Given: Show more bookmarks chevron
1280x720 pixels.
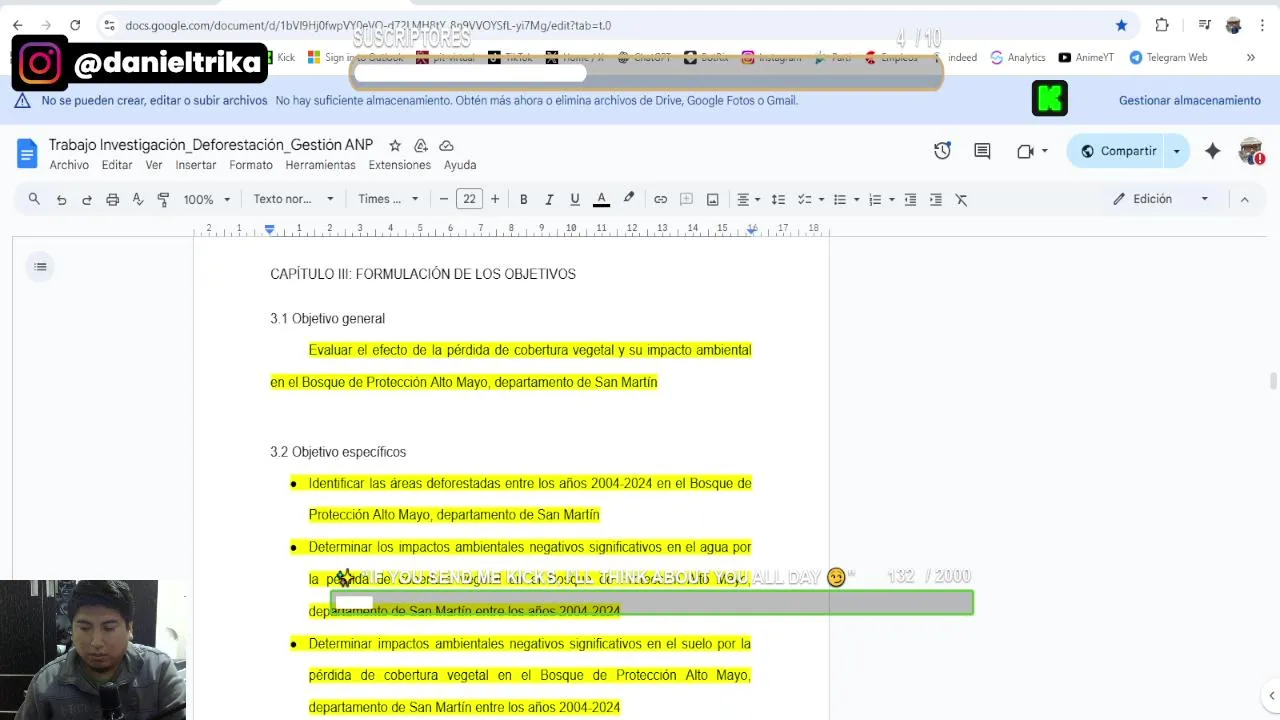Looking at the screenshot, I should pos(1250,57).
